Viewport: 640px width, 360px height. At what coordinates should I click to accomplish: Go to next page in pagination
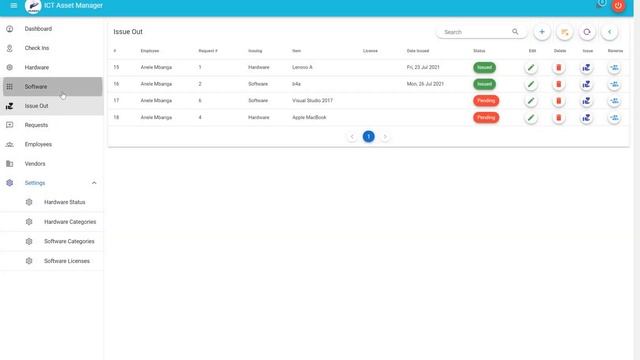click(x=385, y=137)
